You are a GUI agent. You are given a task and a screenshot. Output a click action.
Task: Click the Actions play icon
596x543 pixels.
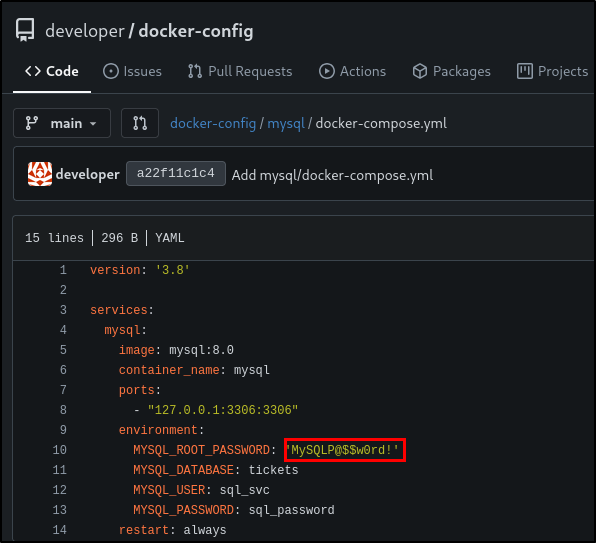pyautogui.click(x=327, y=71)
